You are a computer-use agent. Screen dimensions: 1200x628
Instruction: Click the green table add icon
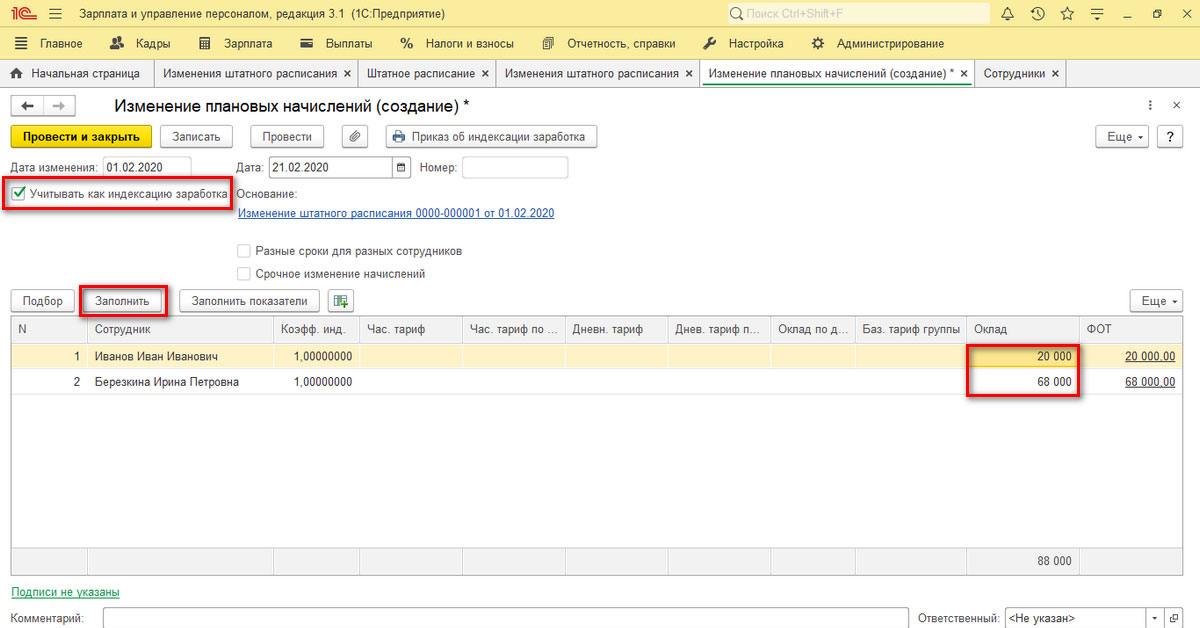tap(341, 301)
